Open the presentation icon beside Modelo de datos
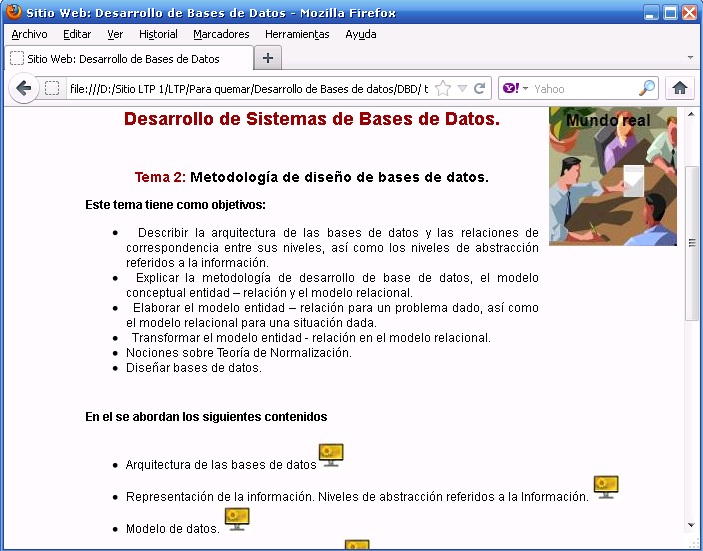The image size is (703, 551). 237,519
